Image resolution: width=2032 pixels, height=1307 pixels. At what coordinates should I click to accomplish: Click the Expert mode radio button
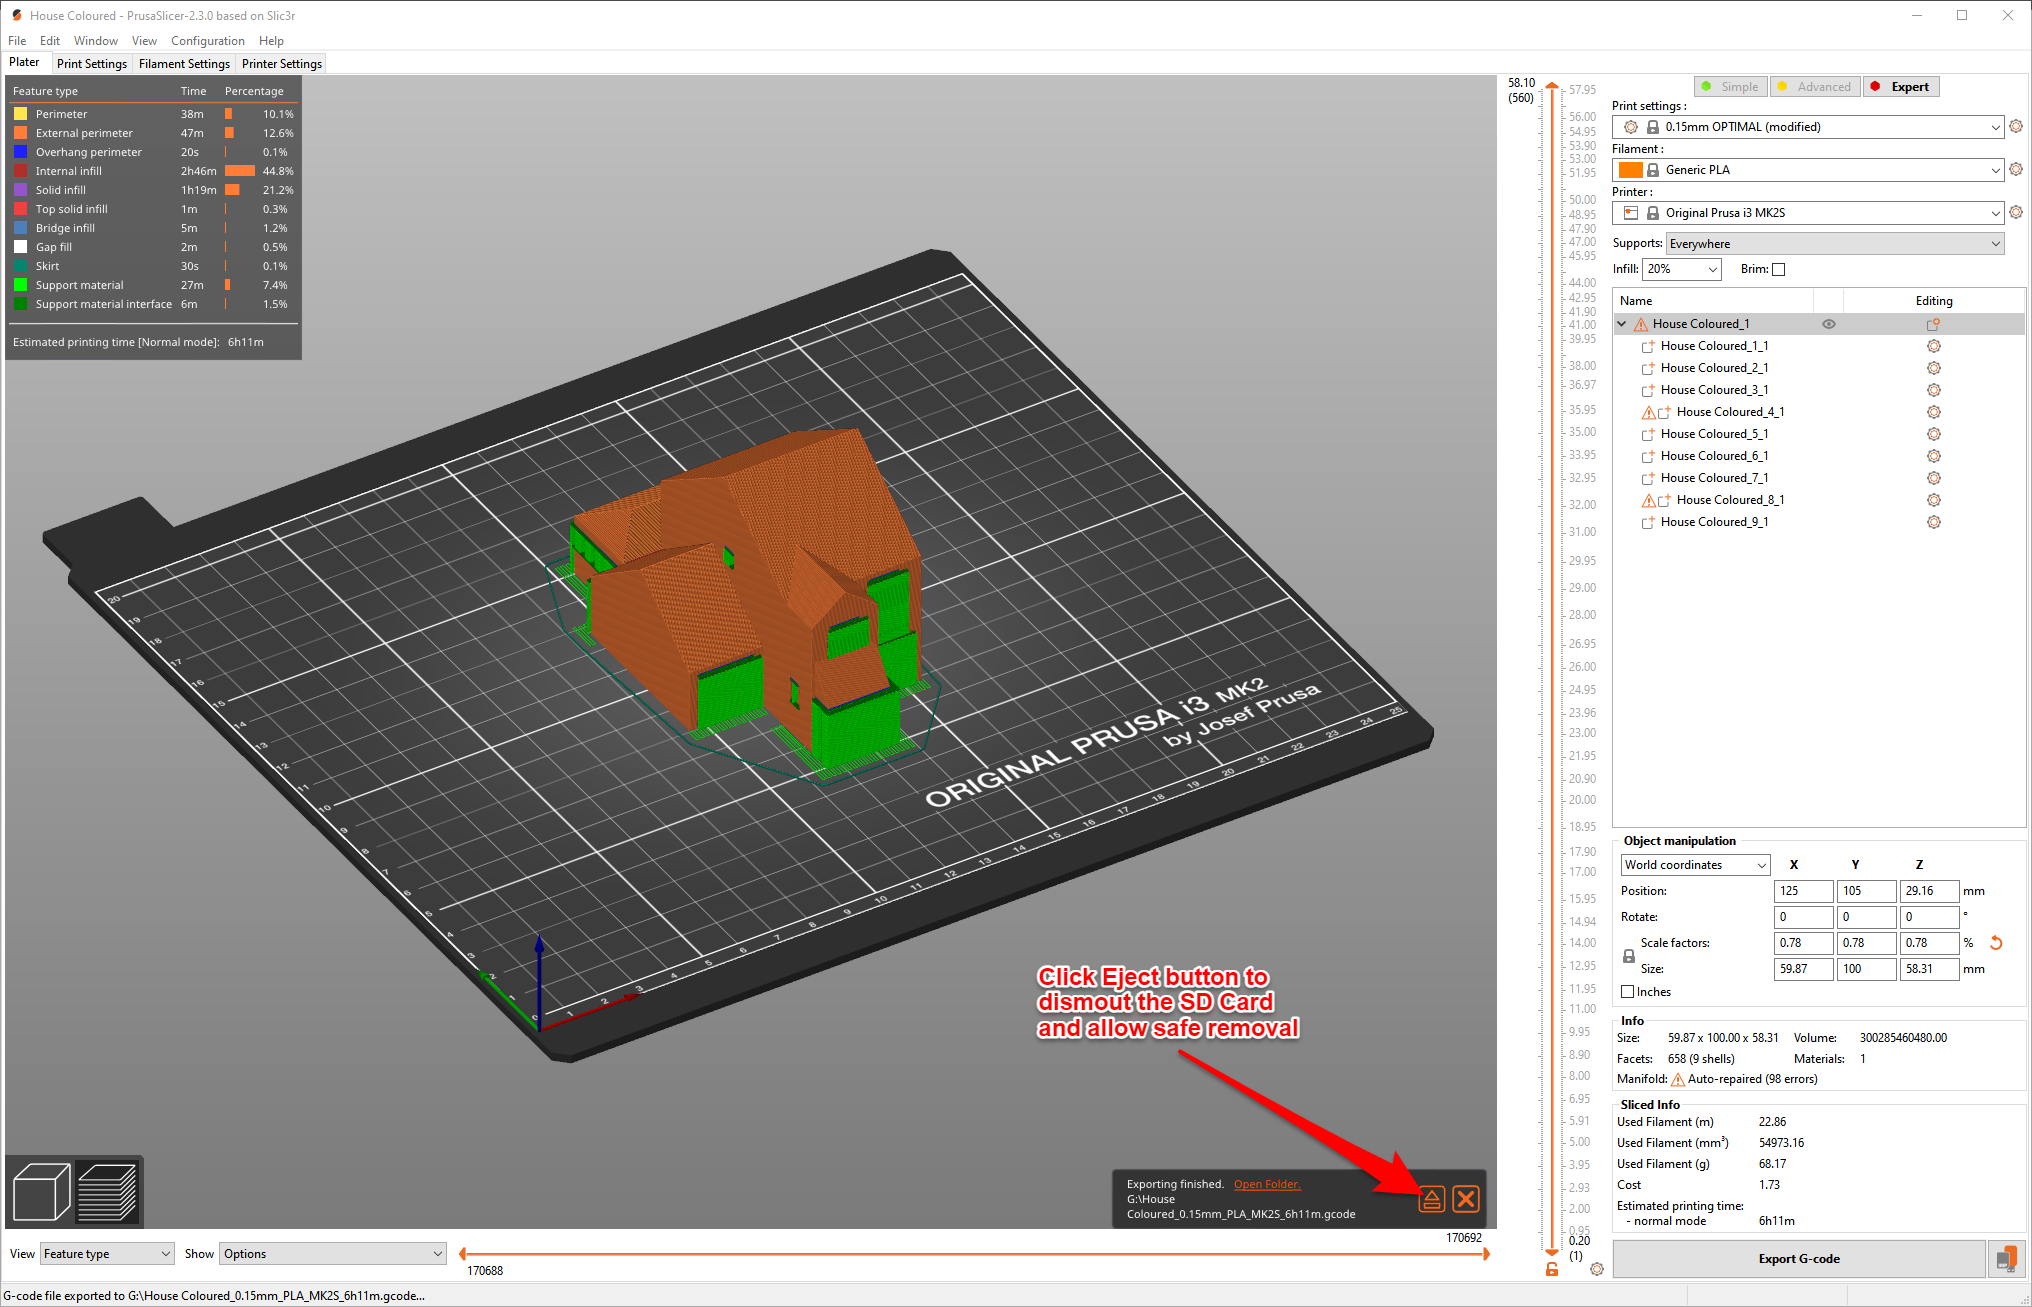coord(1900,86)
